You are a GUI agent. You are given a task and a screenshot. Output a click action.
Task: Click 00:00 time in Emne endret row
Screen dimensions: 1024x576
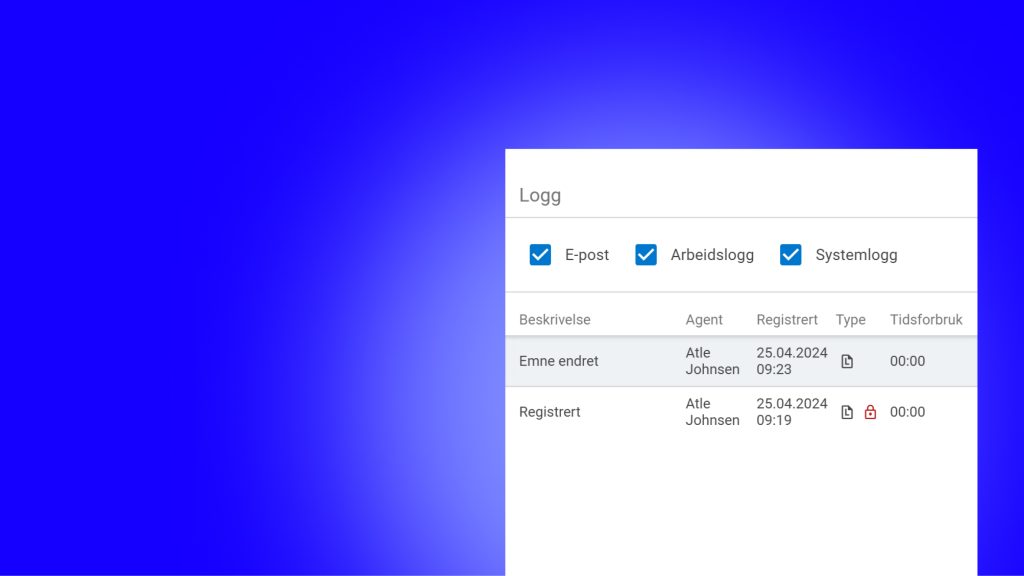point(907,361)
